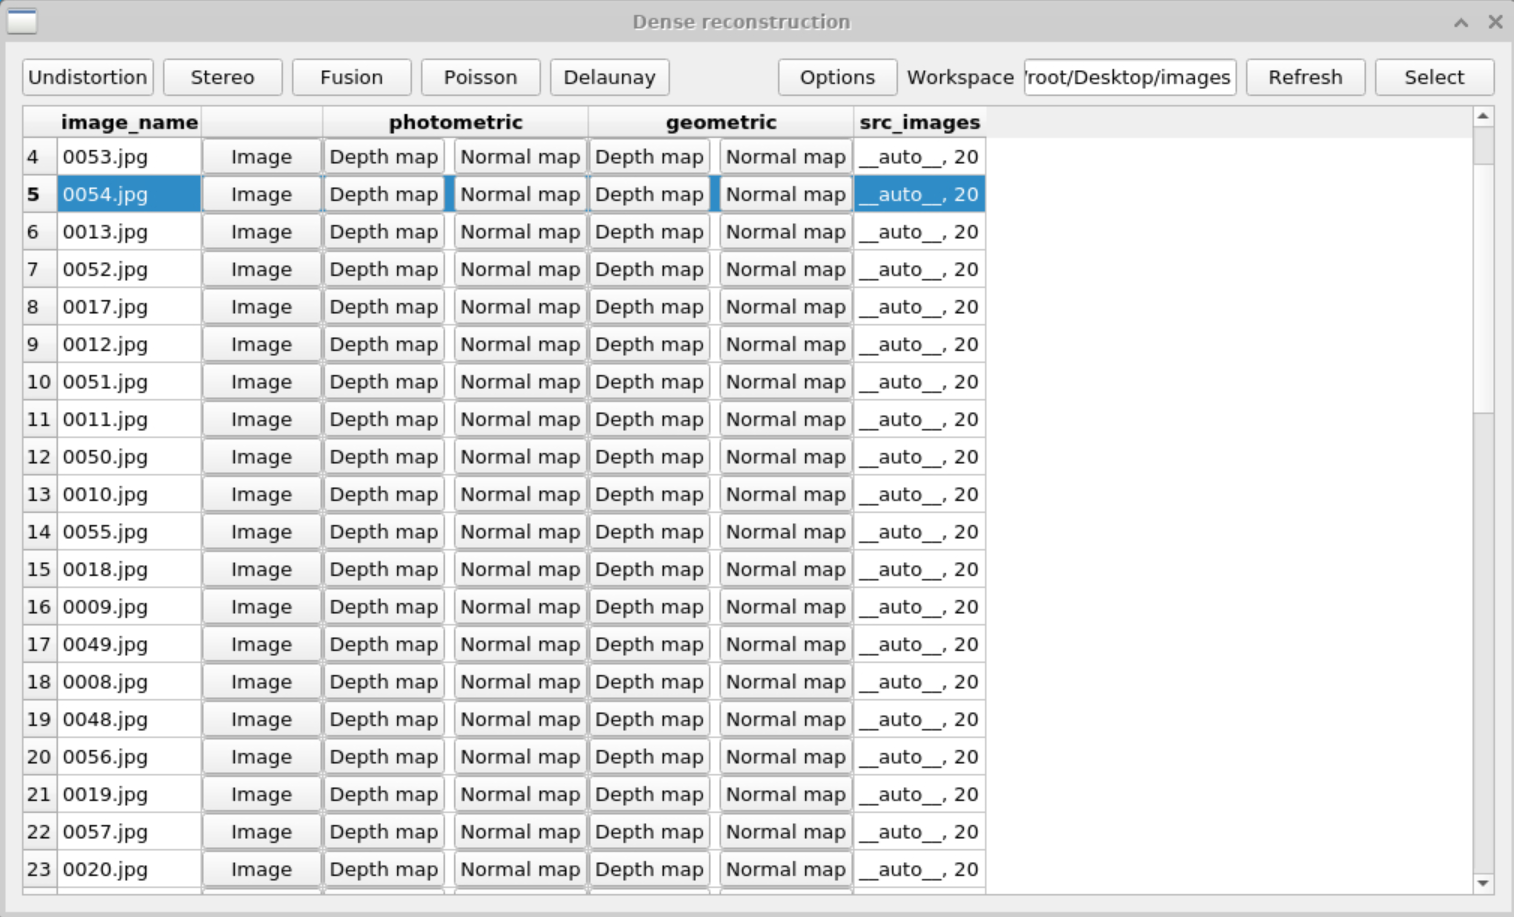Open the Image button for 0020.jpg
This screenshot has height=917, width=1514.
262,869
